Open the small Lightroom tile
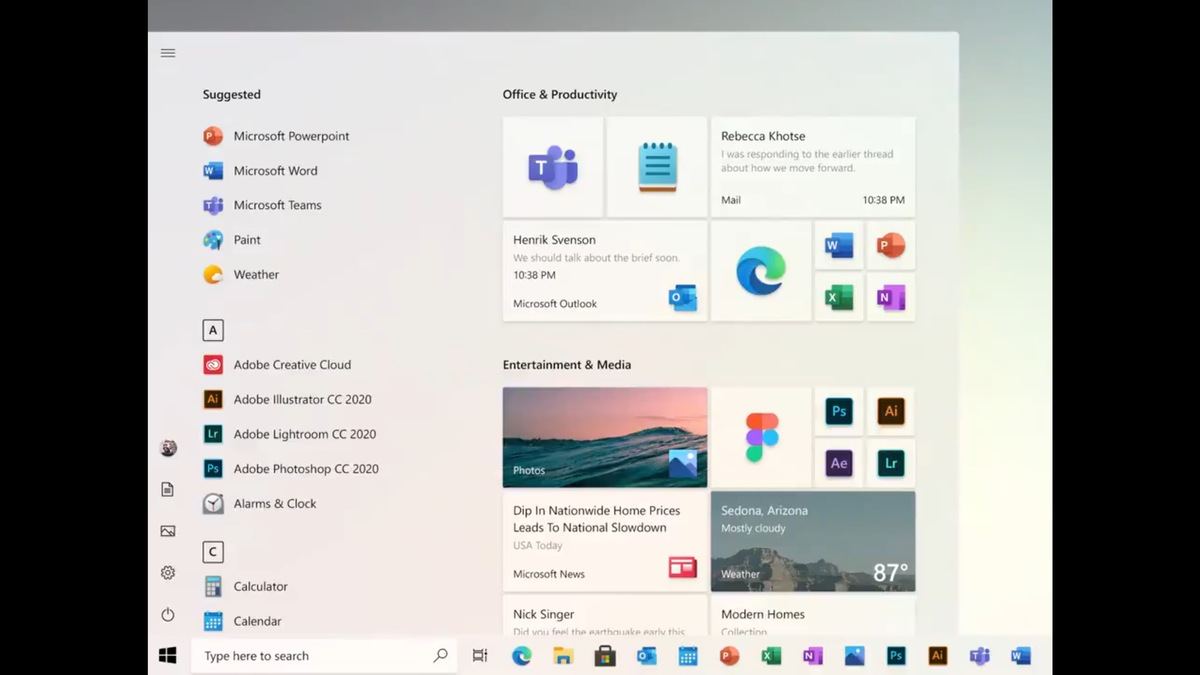 pos(891,463)
